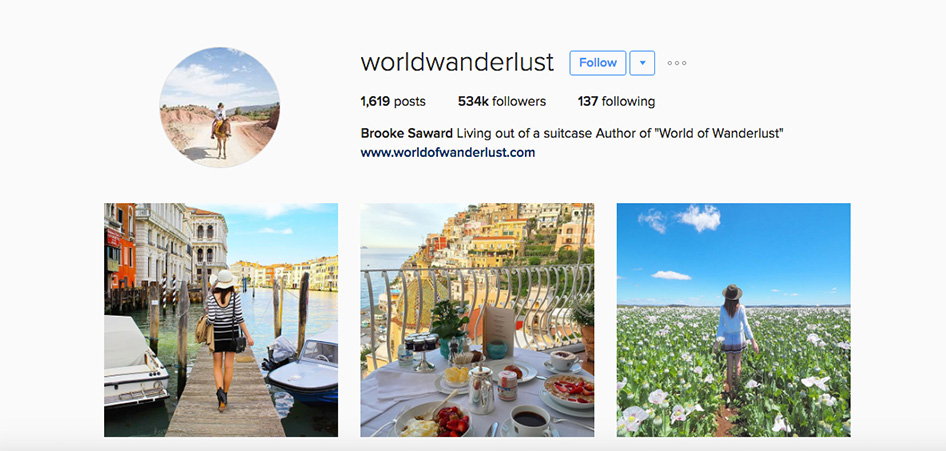
Task: Open the 137 following list
Action: tap(616, 101)
